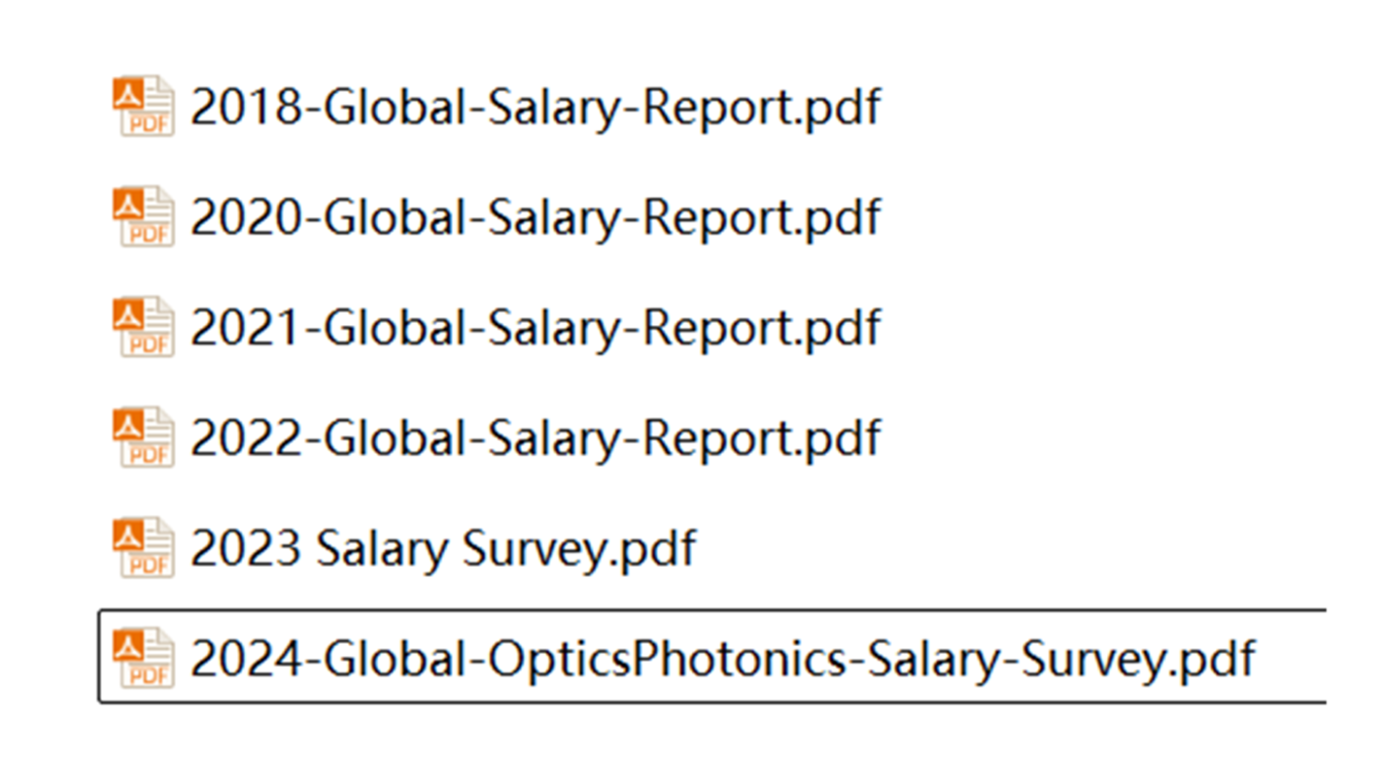
Task: Click the PDF icon next to 2022-Global-Salary-Report.pdf
Action: [x=143, y=437]
